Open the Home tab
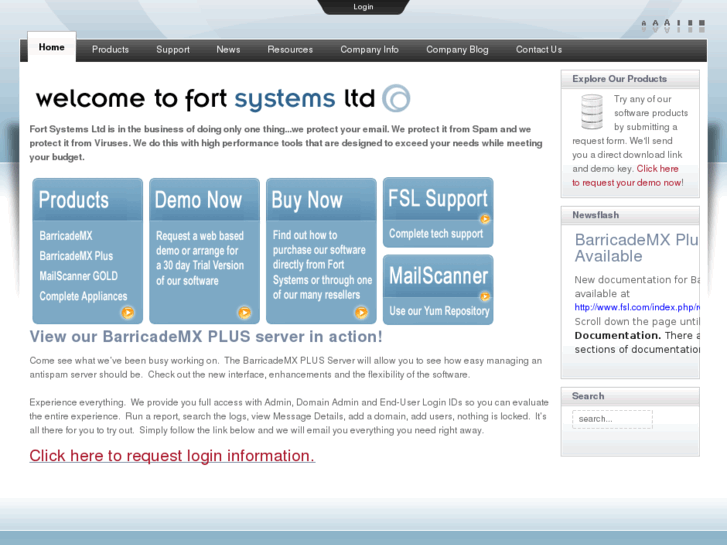Screen dimensions: 727x545 51,47
